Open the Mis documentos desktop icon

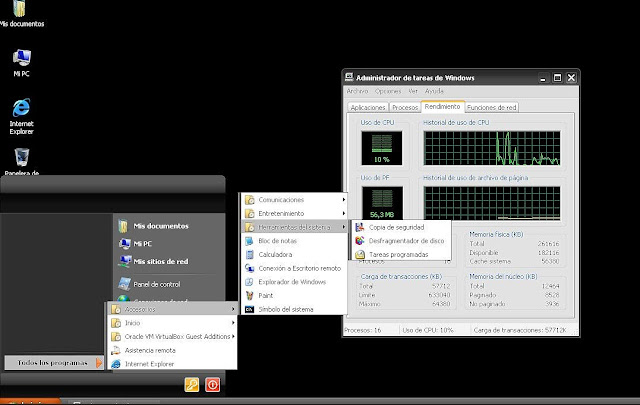22,13
